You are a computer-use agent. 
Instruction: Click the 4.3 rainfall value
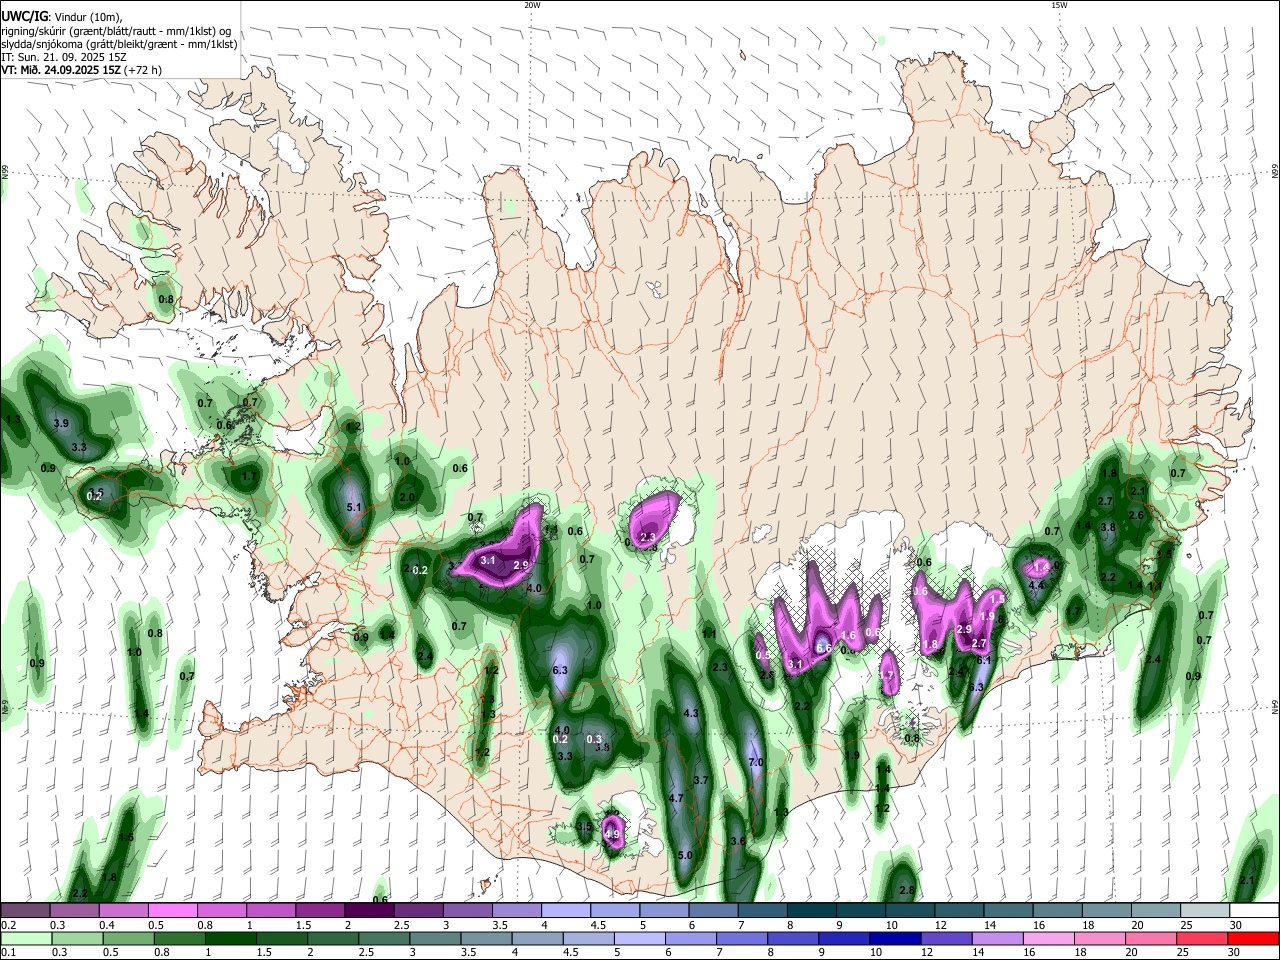(x=690, y=713)
